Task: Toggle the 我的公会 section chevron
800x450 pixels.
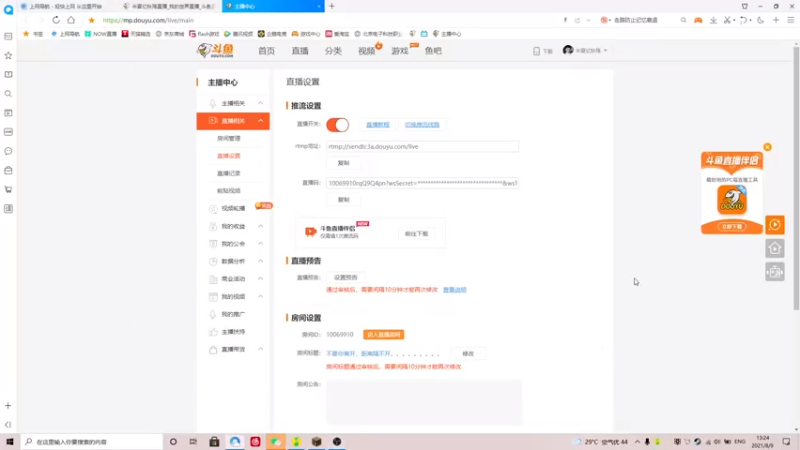Action: point(260,243)
